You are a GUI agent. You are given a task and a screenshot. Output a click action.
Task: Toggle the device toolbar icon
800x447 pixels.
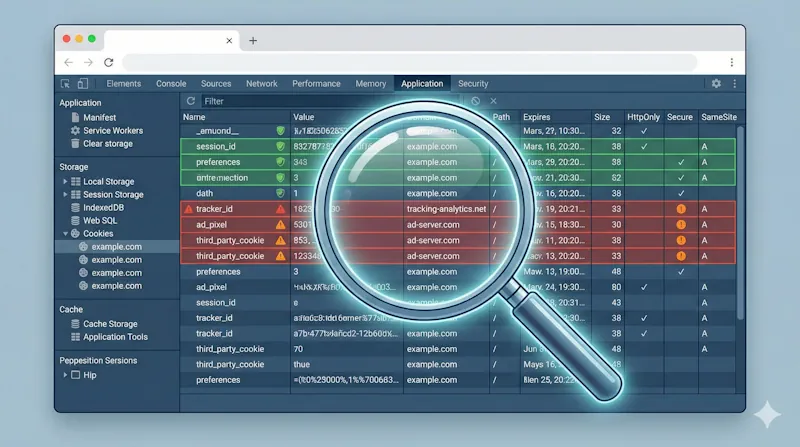coord(83,84)
